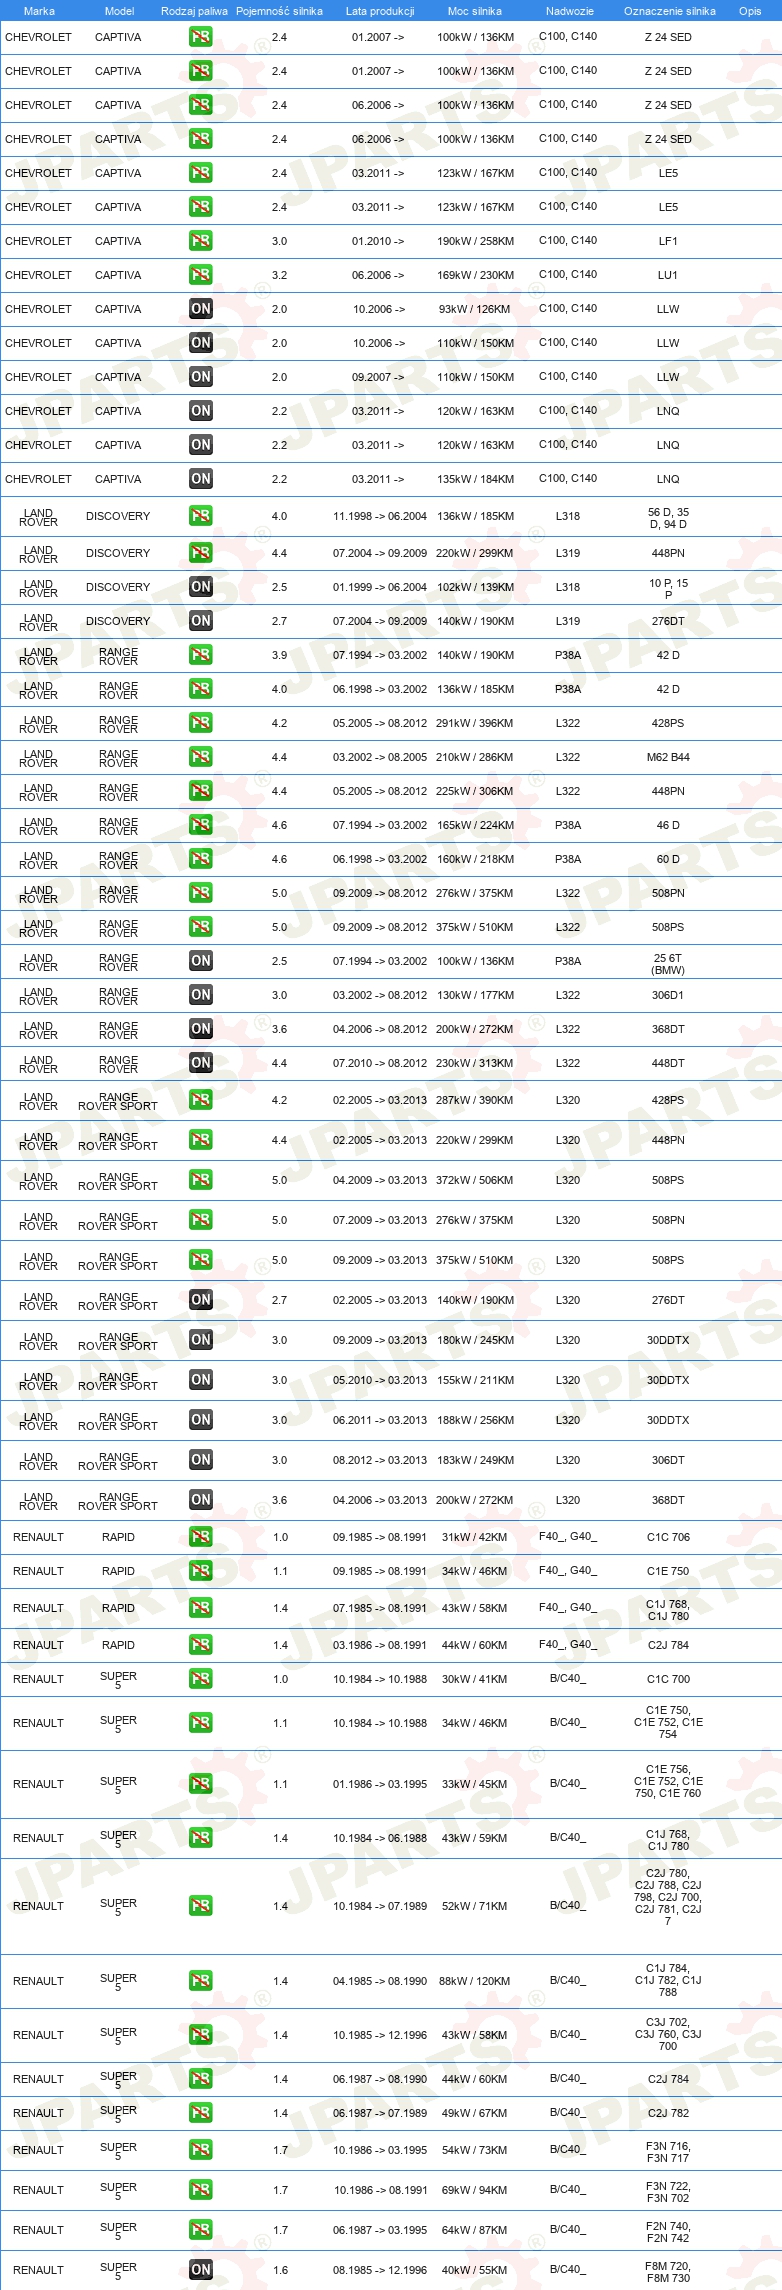The height and width of the screenshot is (2290, 782).
Task: Click diesel icon in Range Rover Sport 155kW/211KM row
Action: (200, 1380)
